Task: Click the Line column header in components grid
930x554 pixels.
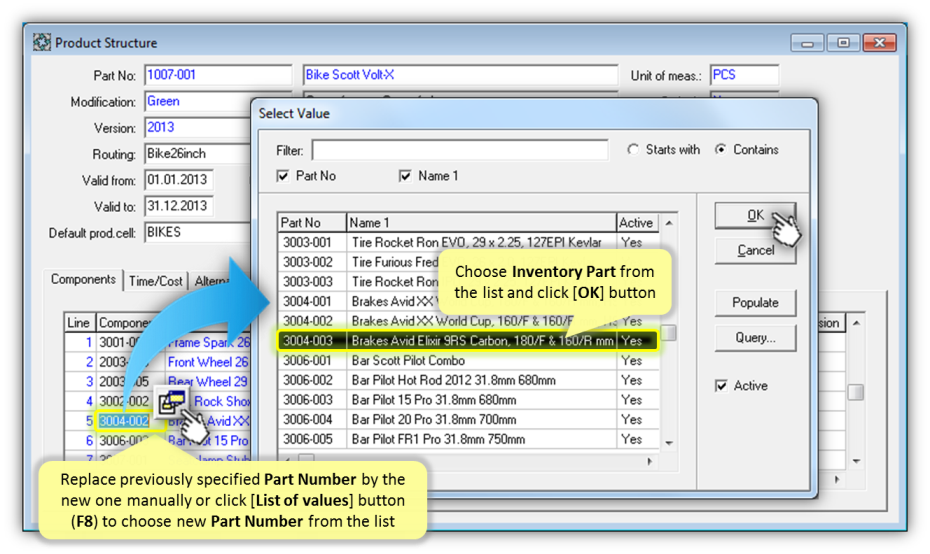Action: pyautogui.click(x=79, y=323)
